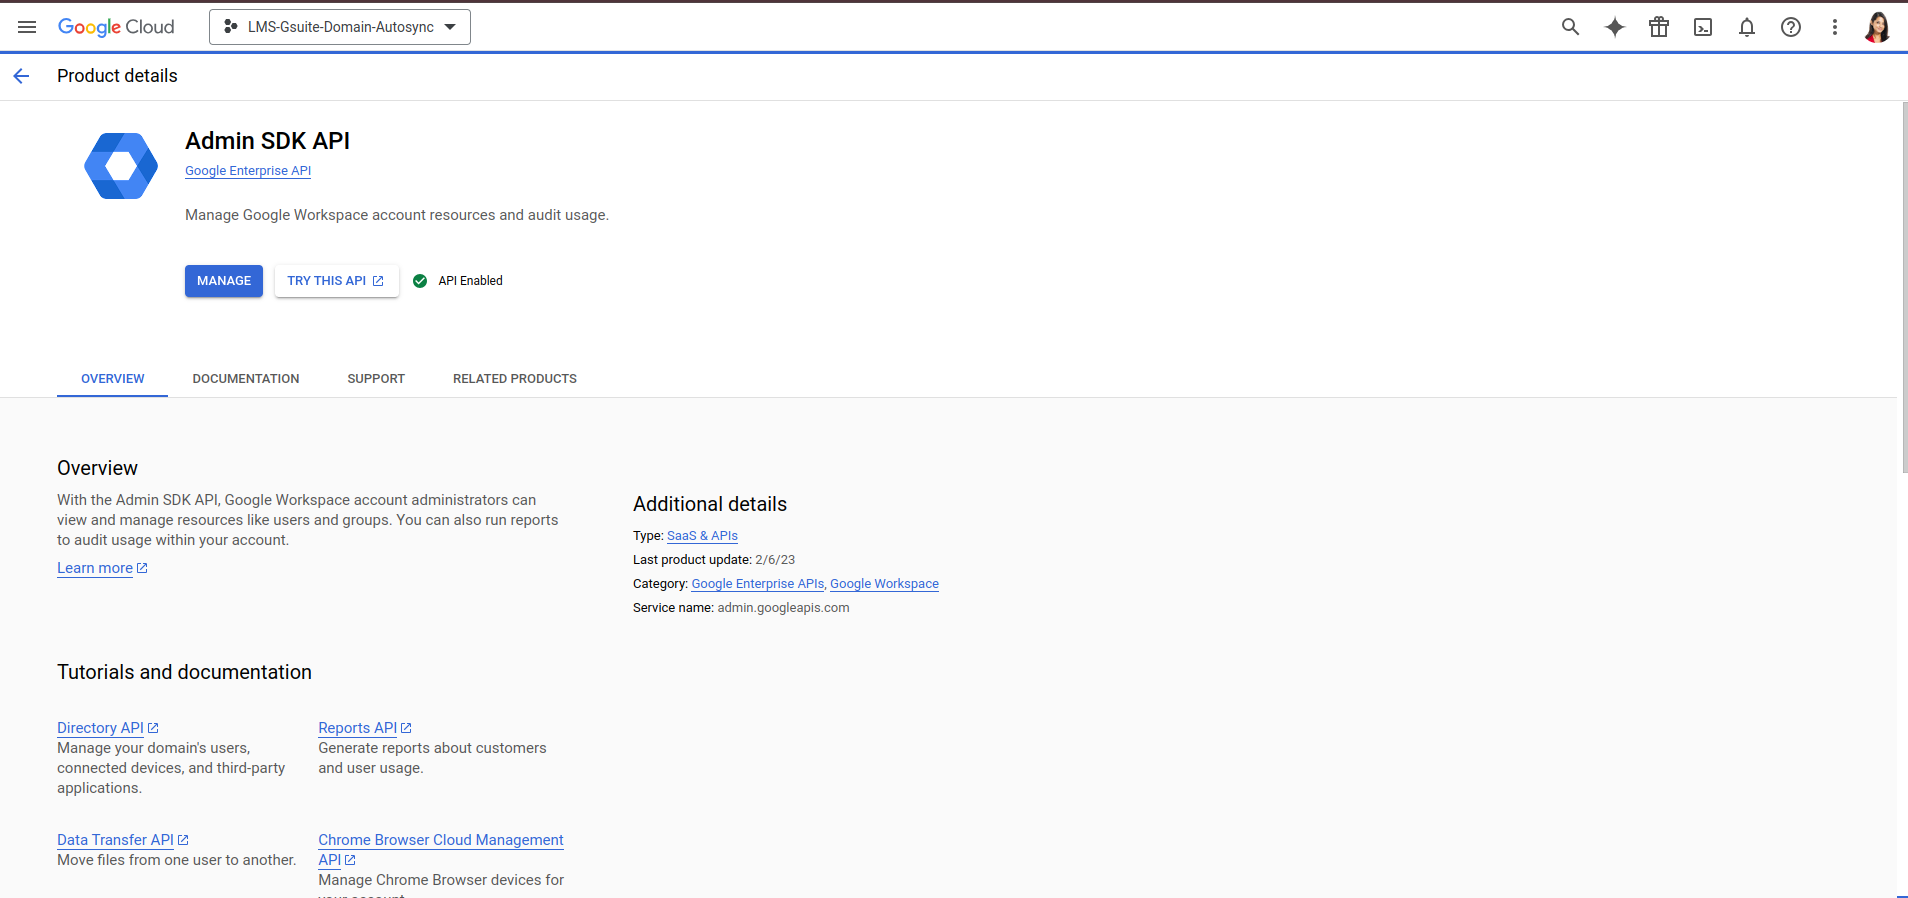Open the Gemini AI sparkle icon

1615,27
